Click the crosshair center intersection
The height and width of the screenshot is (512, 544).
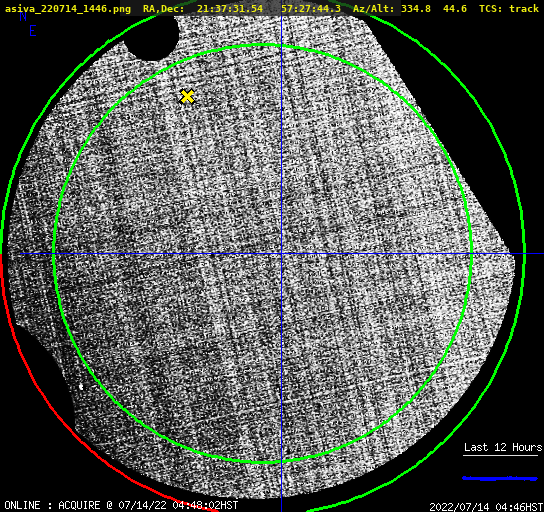[x=281, y=254]
